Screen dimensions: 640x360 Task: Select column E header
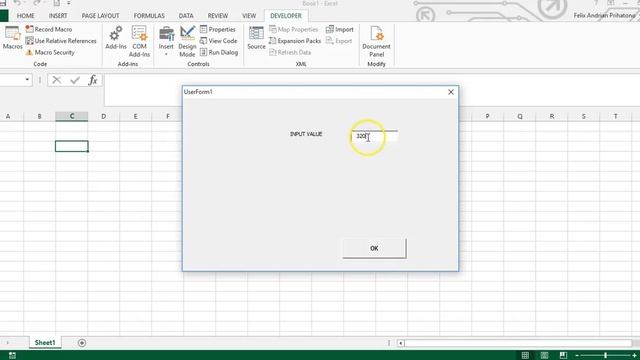(x=136, y=116)
